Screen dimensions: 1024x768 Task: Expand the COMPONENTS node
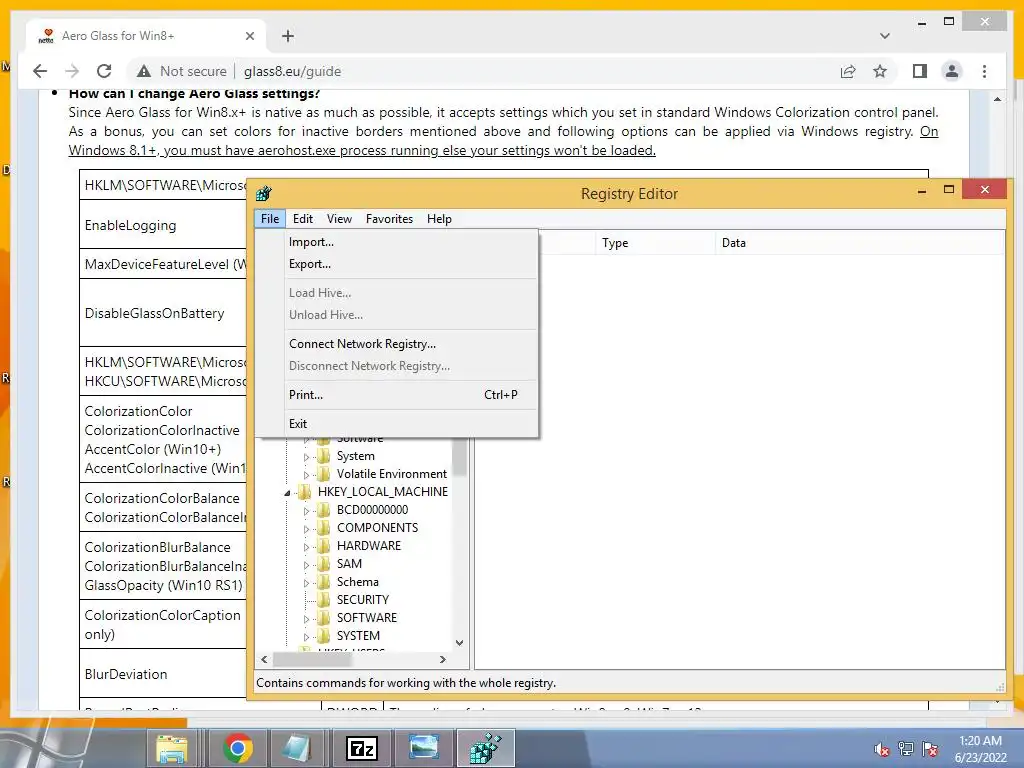coord(306,529)
